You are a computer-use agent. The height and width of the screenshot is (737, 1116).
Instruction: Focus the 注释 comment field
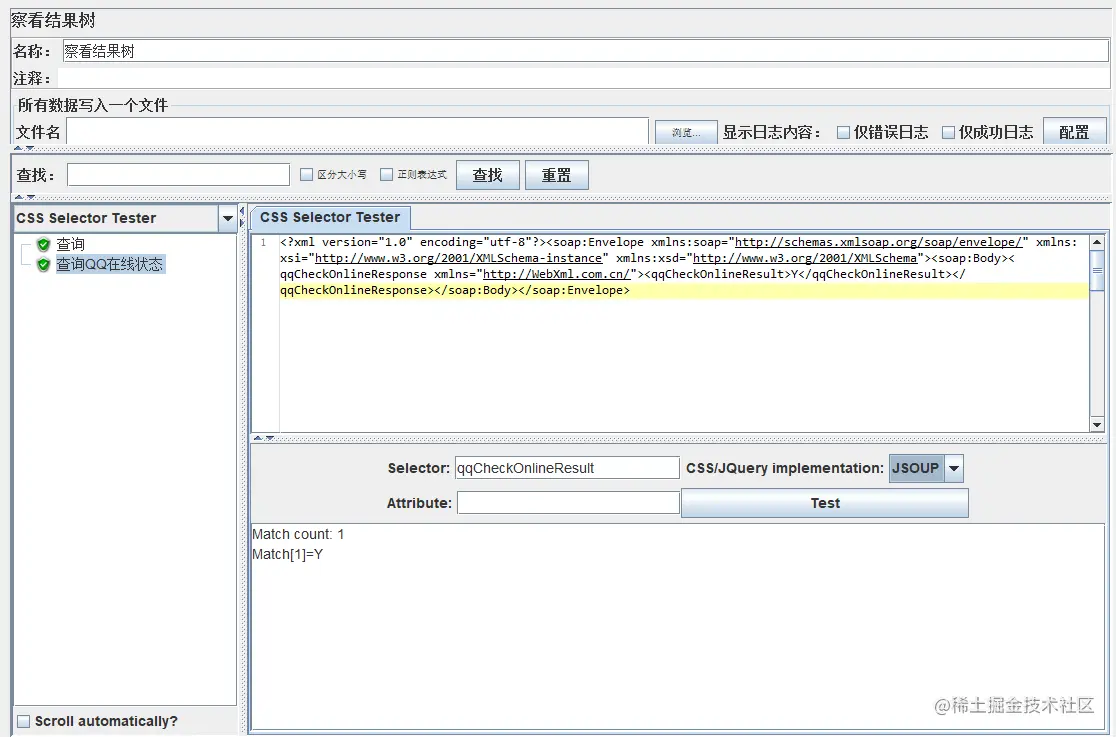(x=584, y=78)
